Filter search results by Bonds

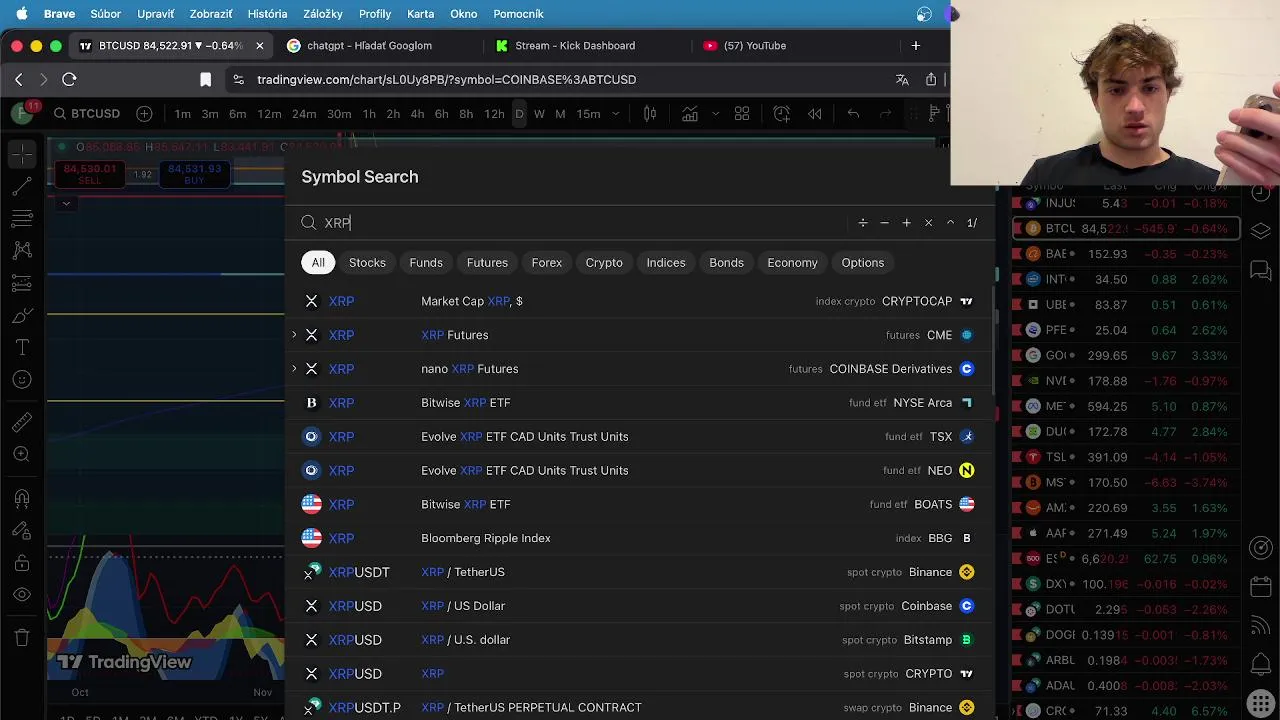[x=727, y=263]
